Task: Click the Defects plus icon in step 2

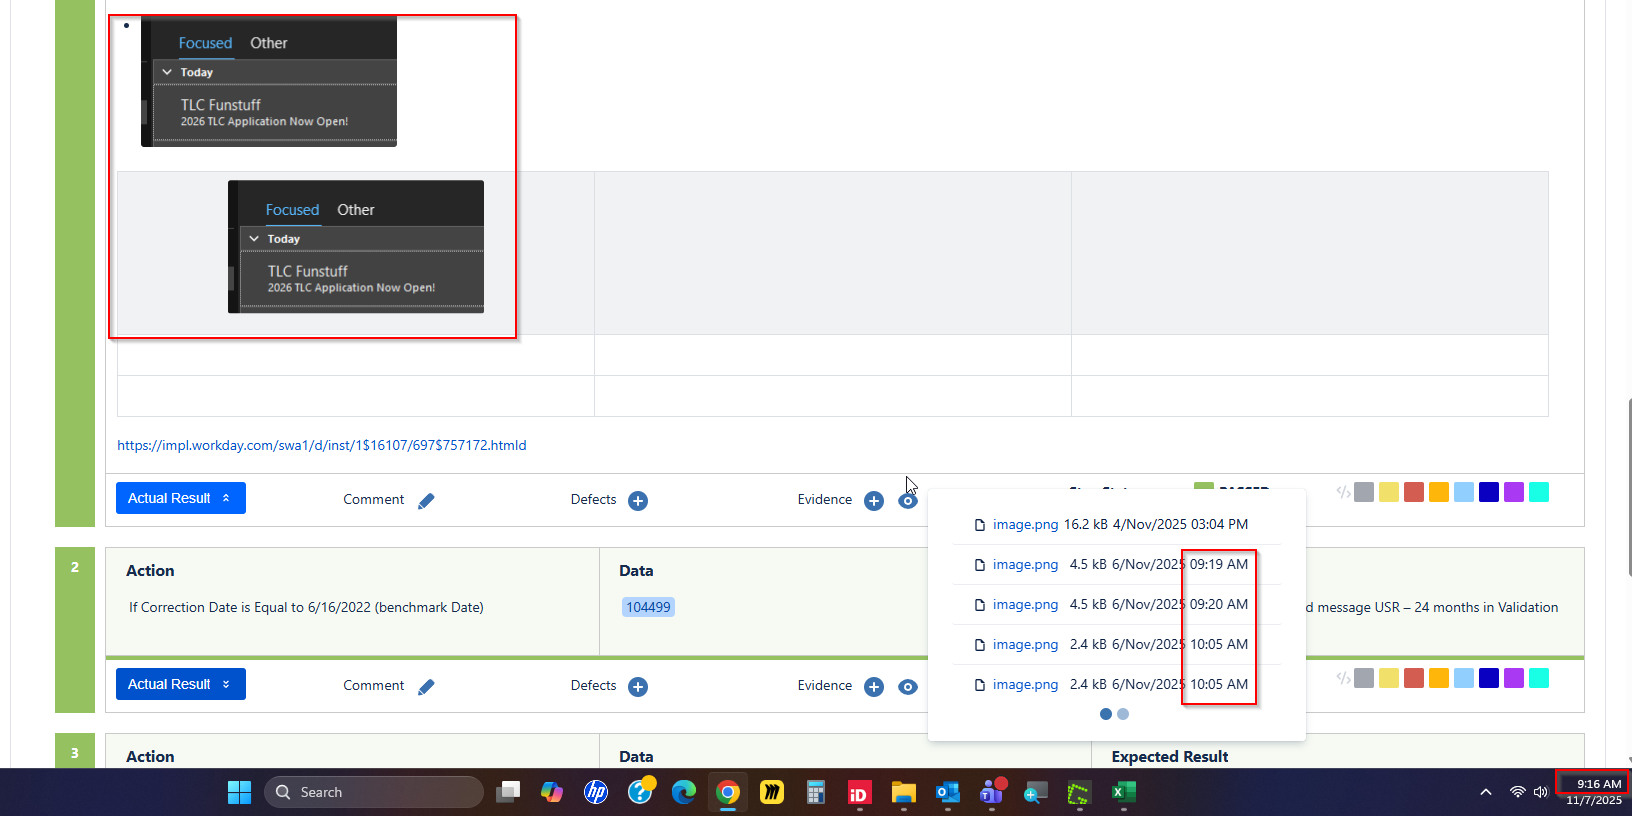Action: (637, 687)
